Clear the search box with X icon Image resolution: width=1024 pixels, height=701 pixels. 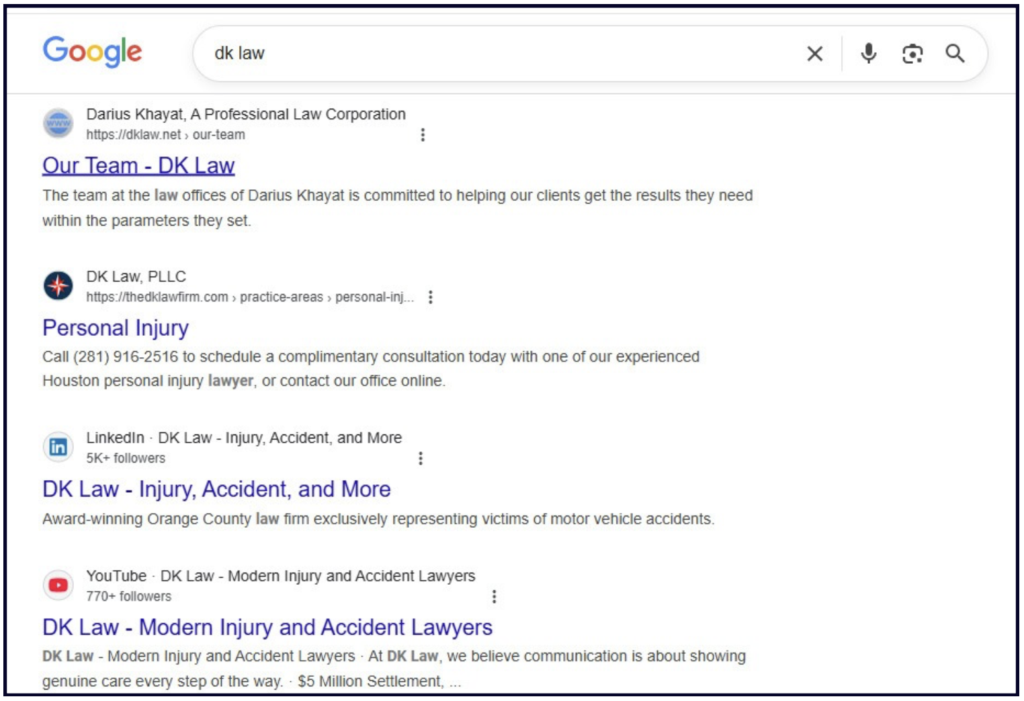coord(815,54)
